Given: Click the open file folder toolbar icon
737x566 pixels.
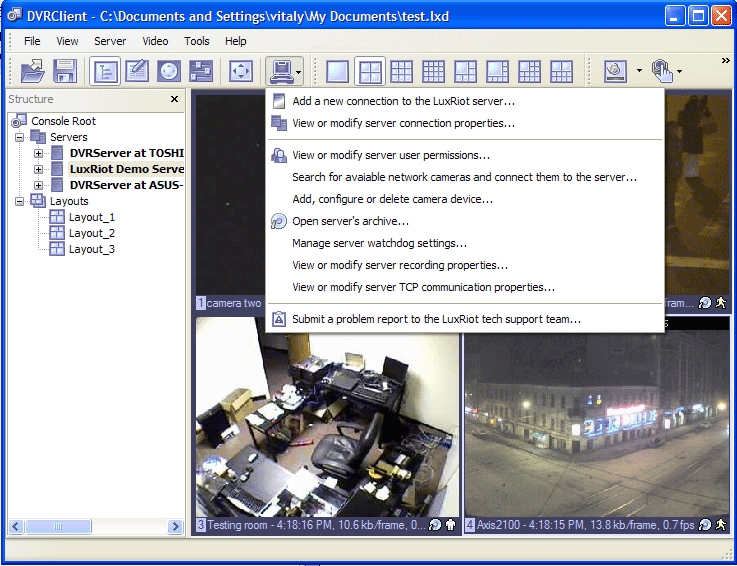Looking at the screenshot, I should [x=33, y=71].
